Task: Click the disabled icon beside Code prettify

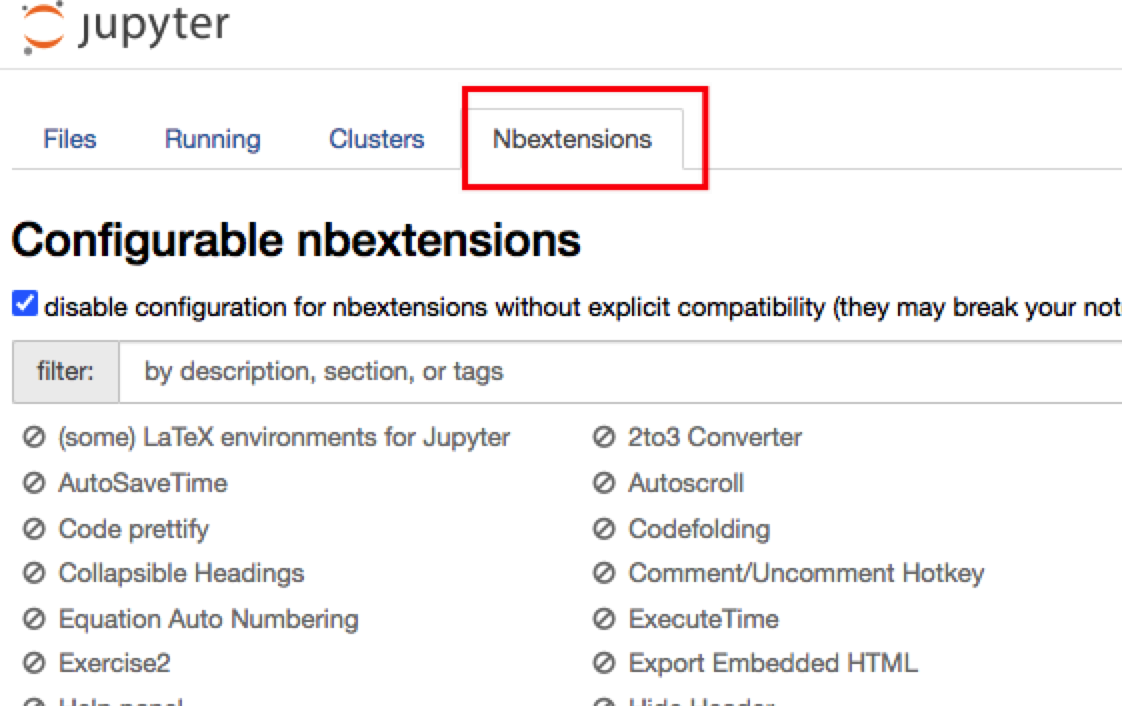Action: click(34, 529)
